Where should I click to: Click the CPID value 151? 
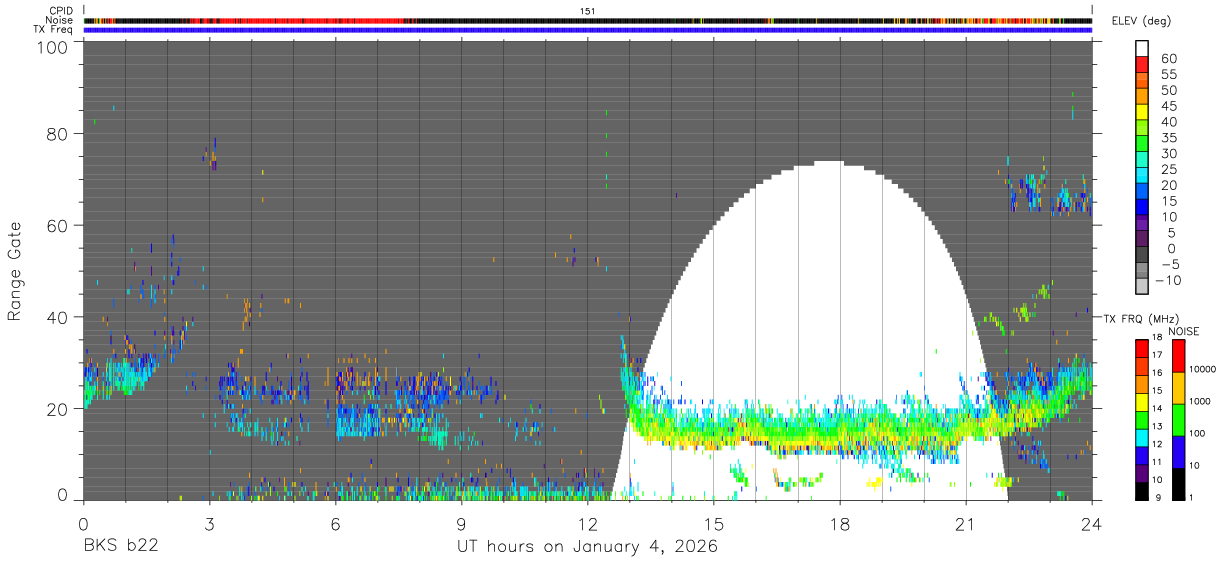588,10
